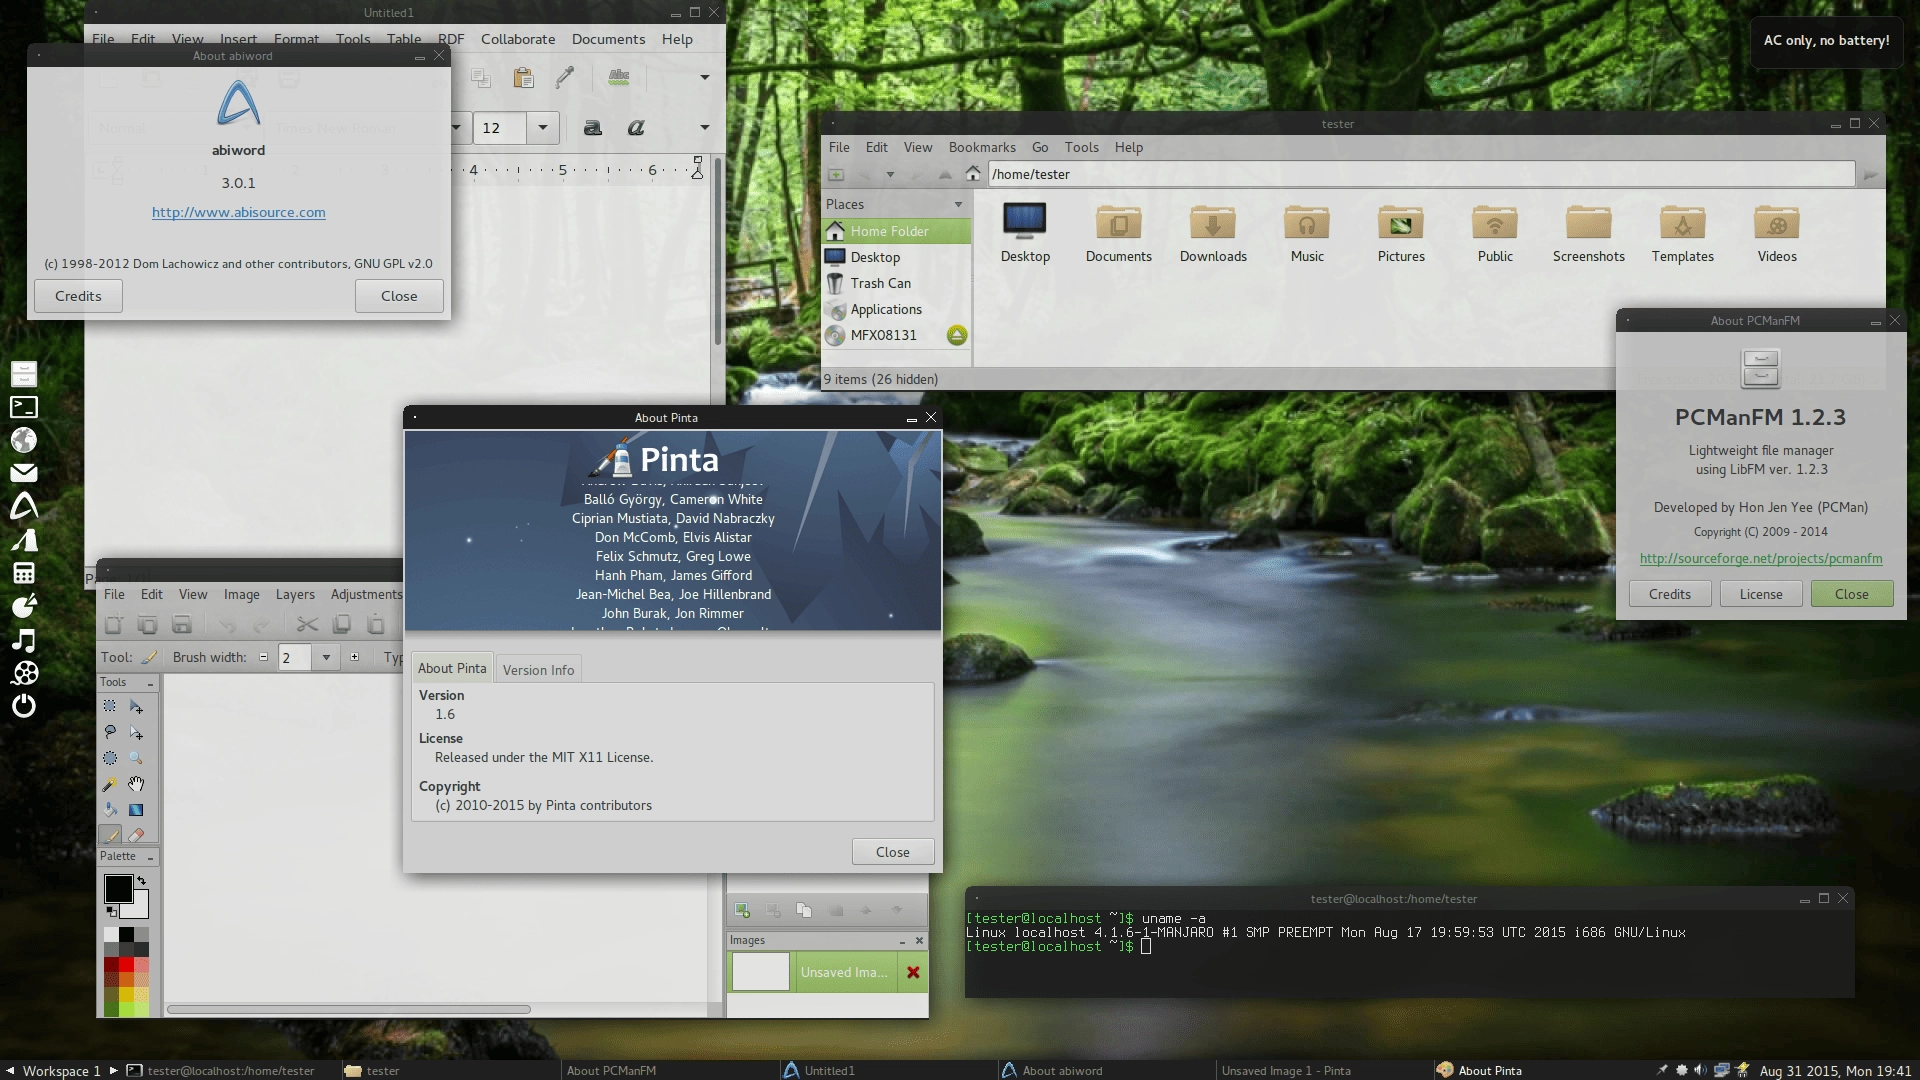The width and height of the screenshot is (1920, 1080).
Task: Open the Adjustments menu in Pinta
Action: point(366,594)
